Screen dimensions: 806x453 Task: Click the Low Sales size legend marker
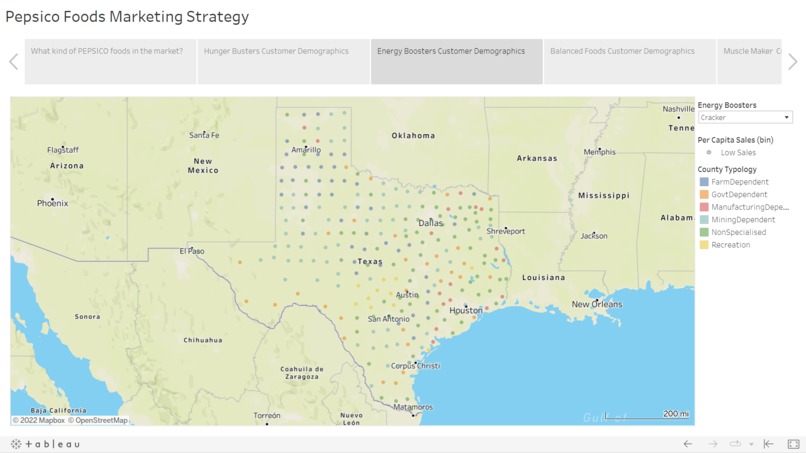(x=709, y=152)
